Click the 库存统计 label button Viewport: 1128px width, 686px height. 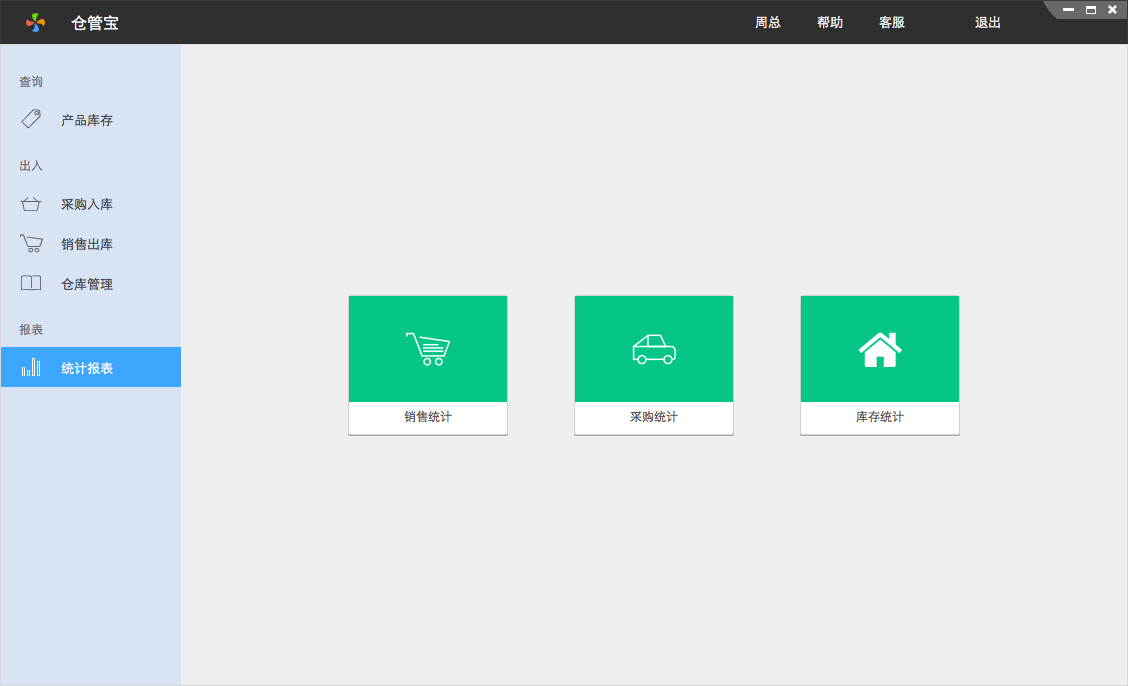point(880,417)
